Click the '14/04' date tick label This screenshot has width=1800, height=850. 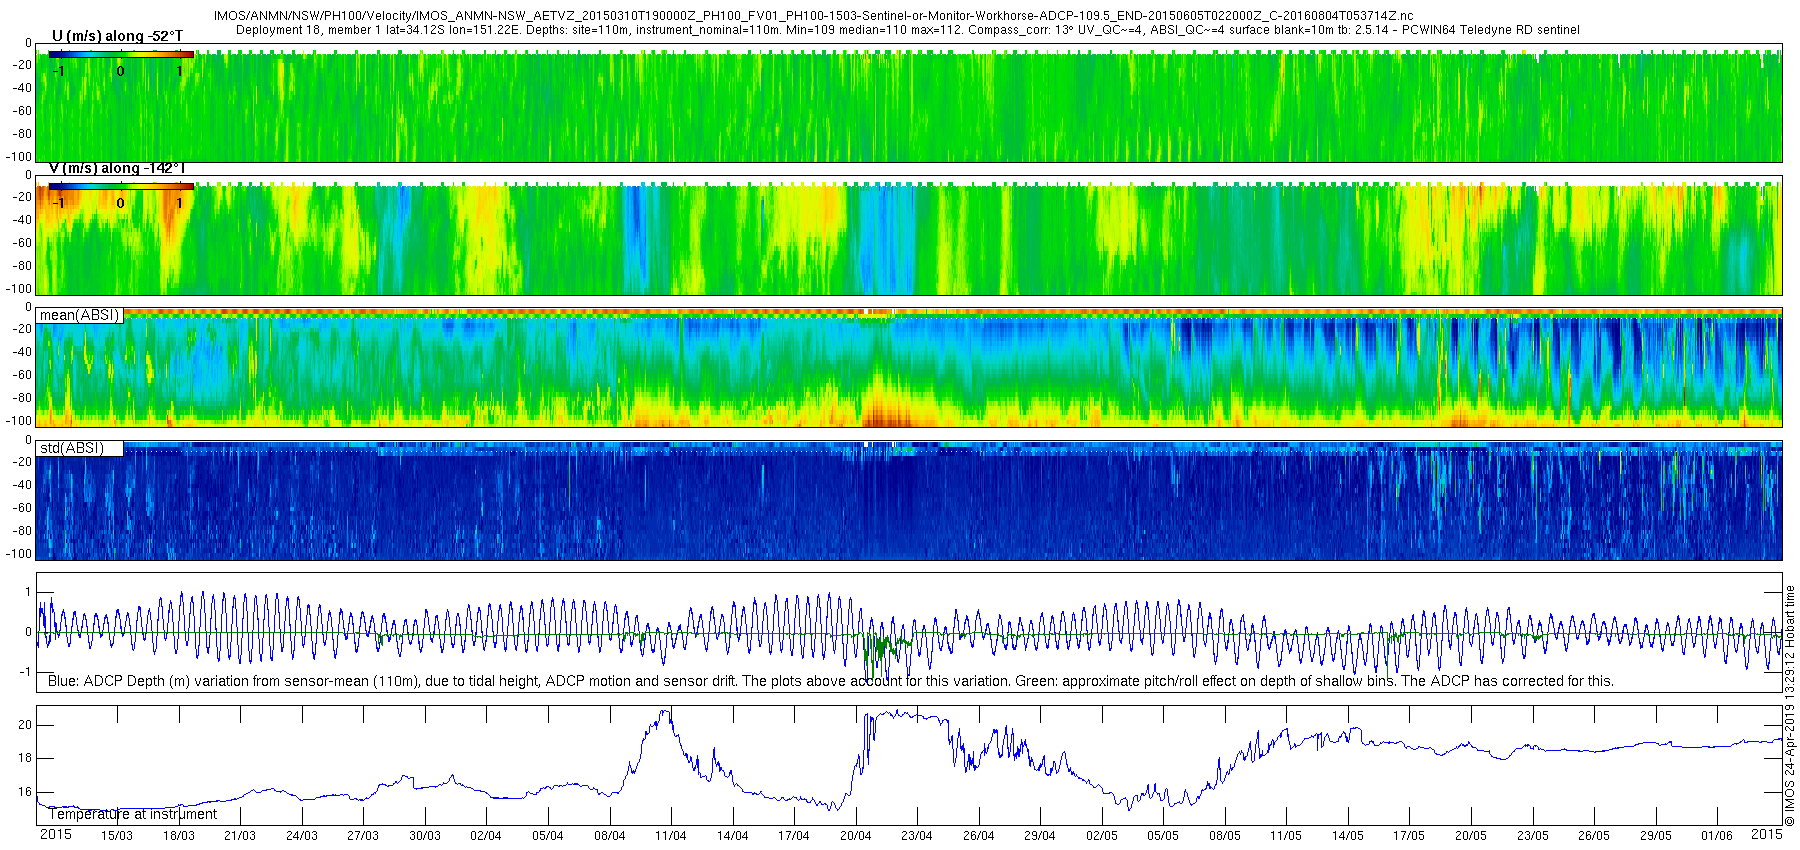click(733, 836)
